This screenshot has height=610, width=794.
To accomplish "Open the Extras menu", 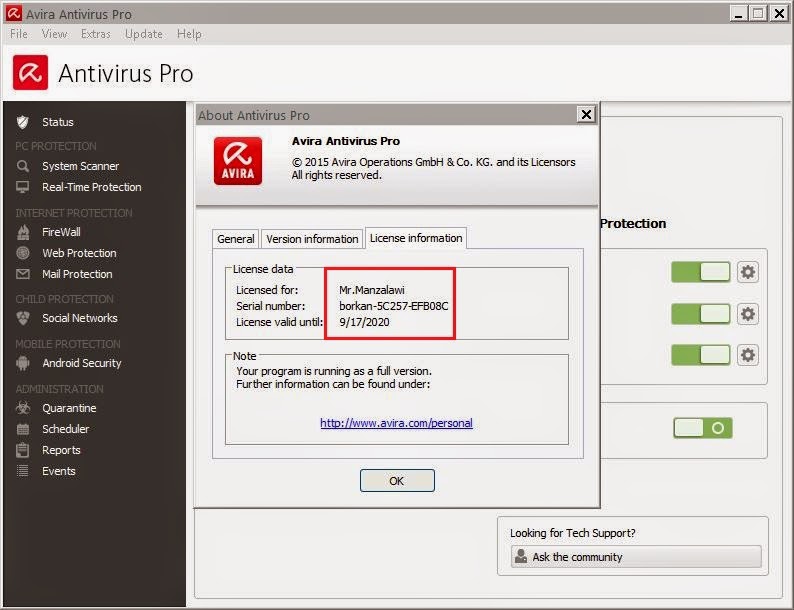I will (x=96, y=34).
